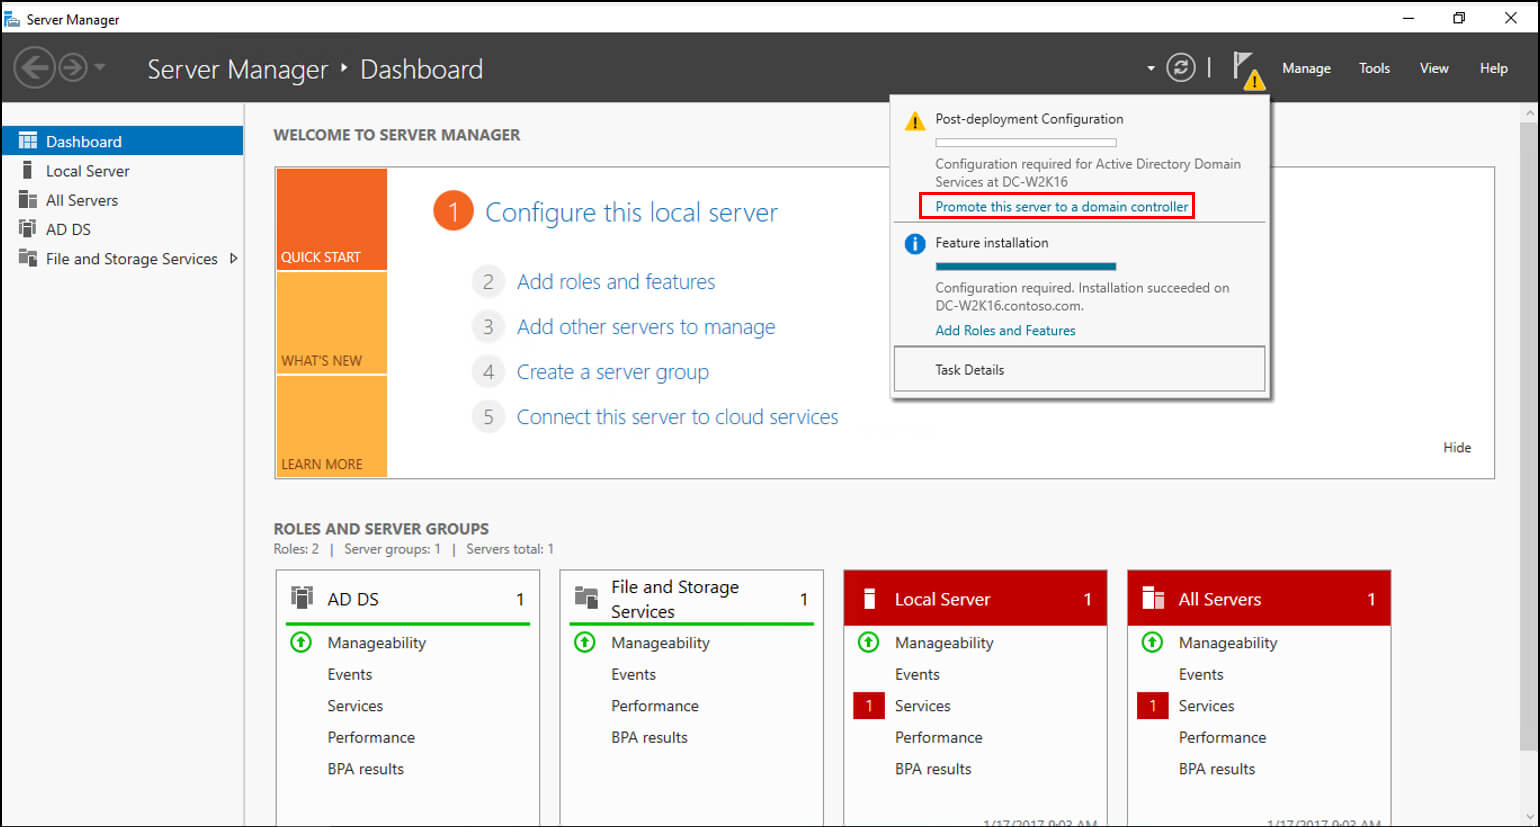This screenshot has height=827, width=1540.
Task: Open the Local Server tile header
Action: click(975, 599)
